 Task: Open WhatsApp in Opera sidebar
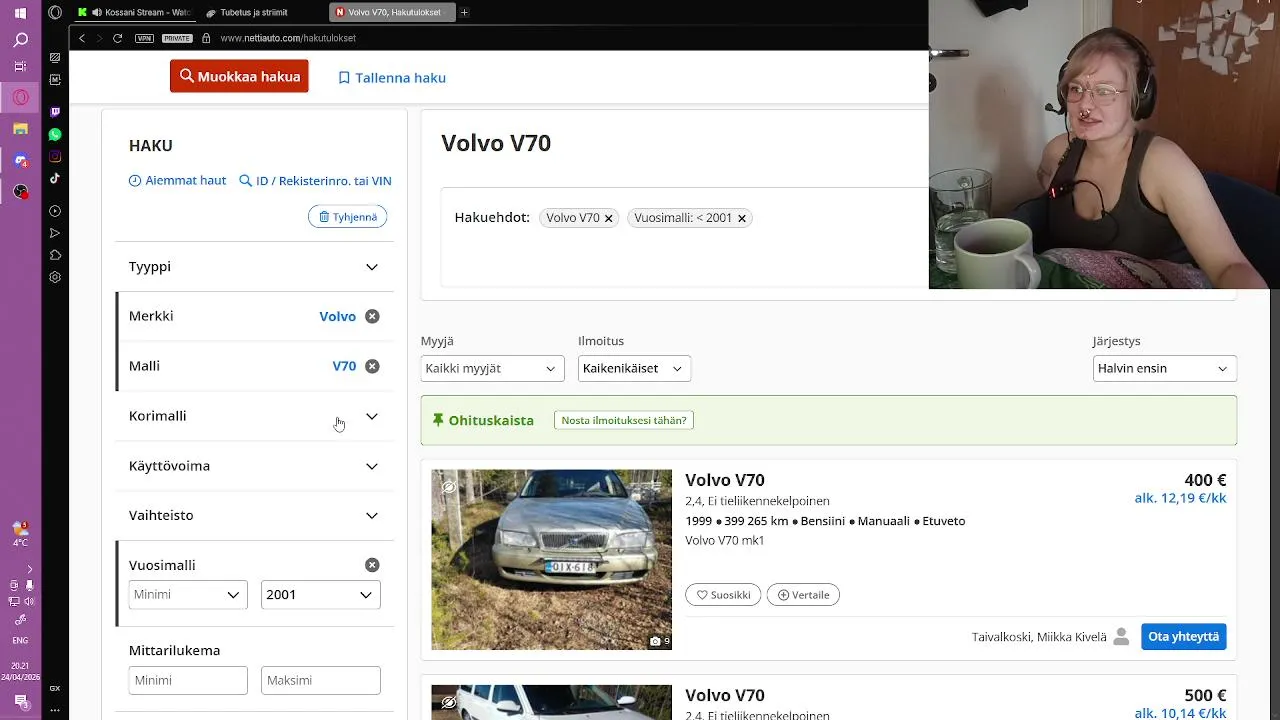(55, 134)
